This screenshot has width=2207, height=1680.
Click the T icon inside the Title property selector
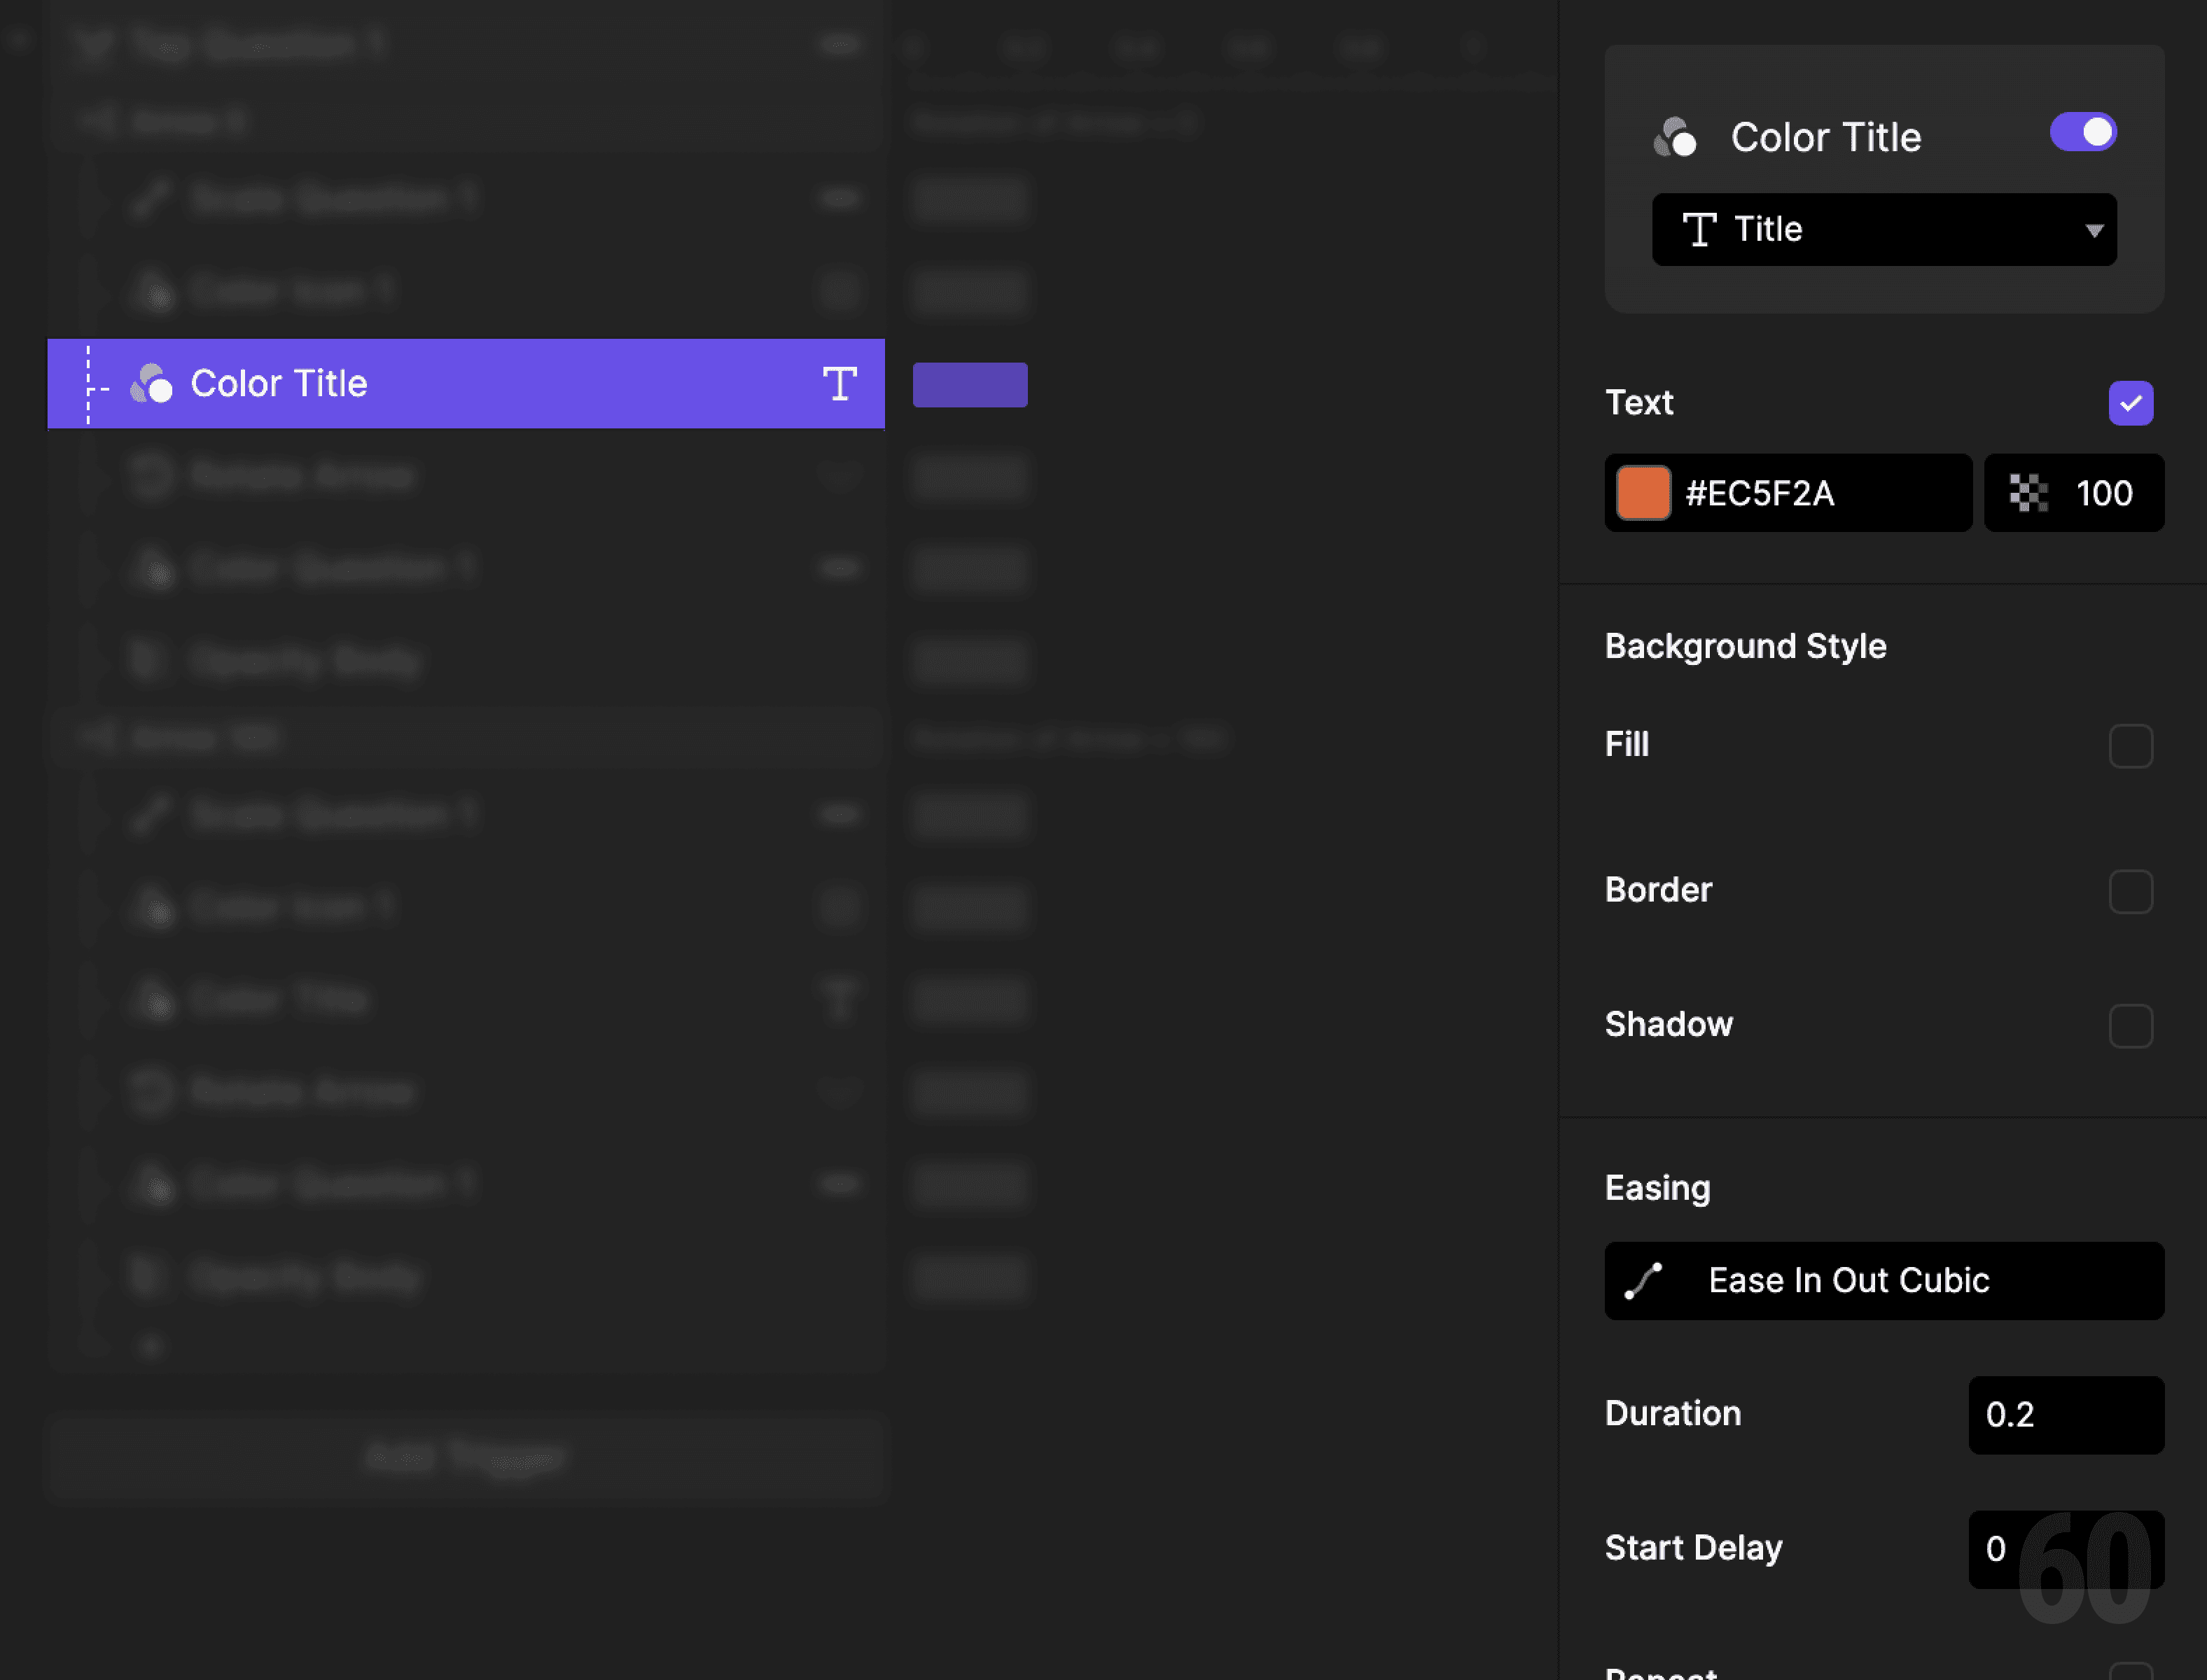1701,229
